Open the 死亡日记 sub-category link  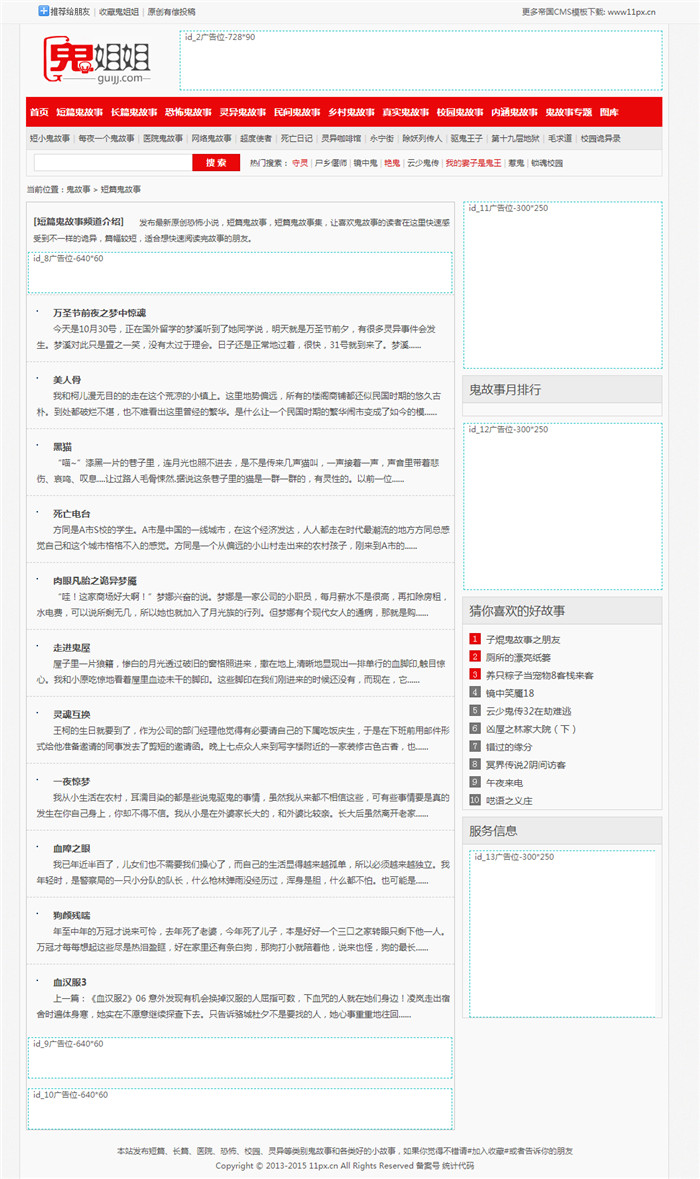point(296,138)
